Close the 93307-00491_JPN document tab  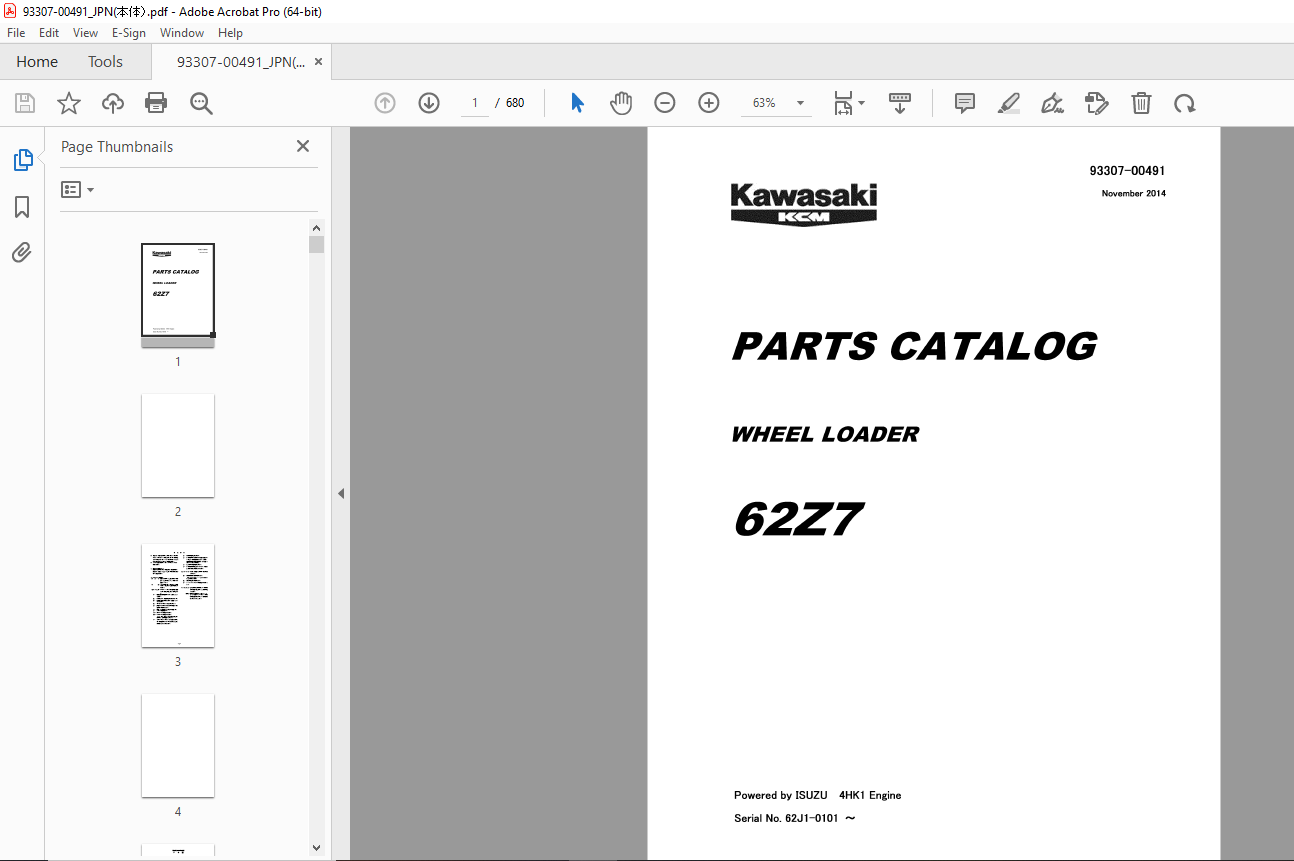pos(318,62)
